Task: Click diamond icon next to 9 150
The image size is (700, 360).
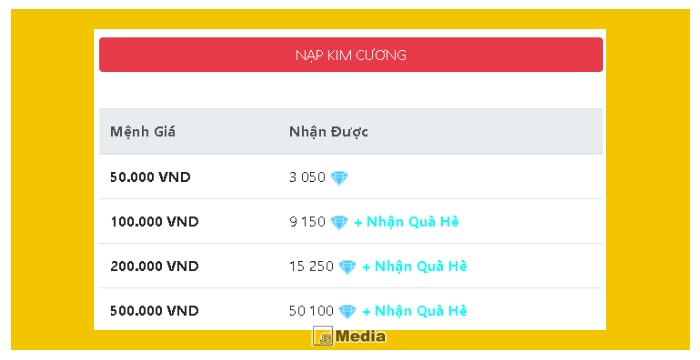Action: point(339,222)
